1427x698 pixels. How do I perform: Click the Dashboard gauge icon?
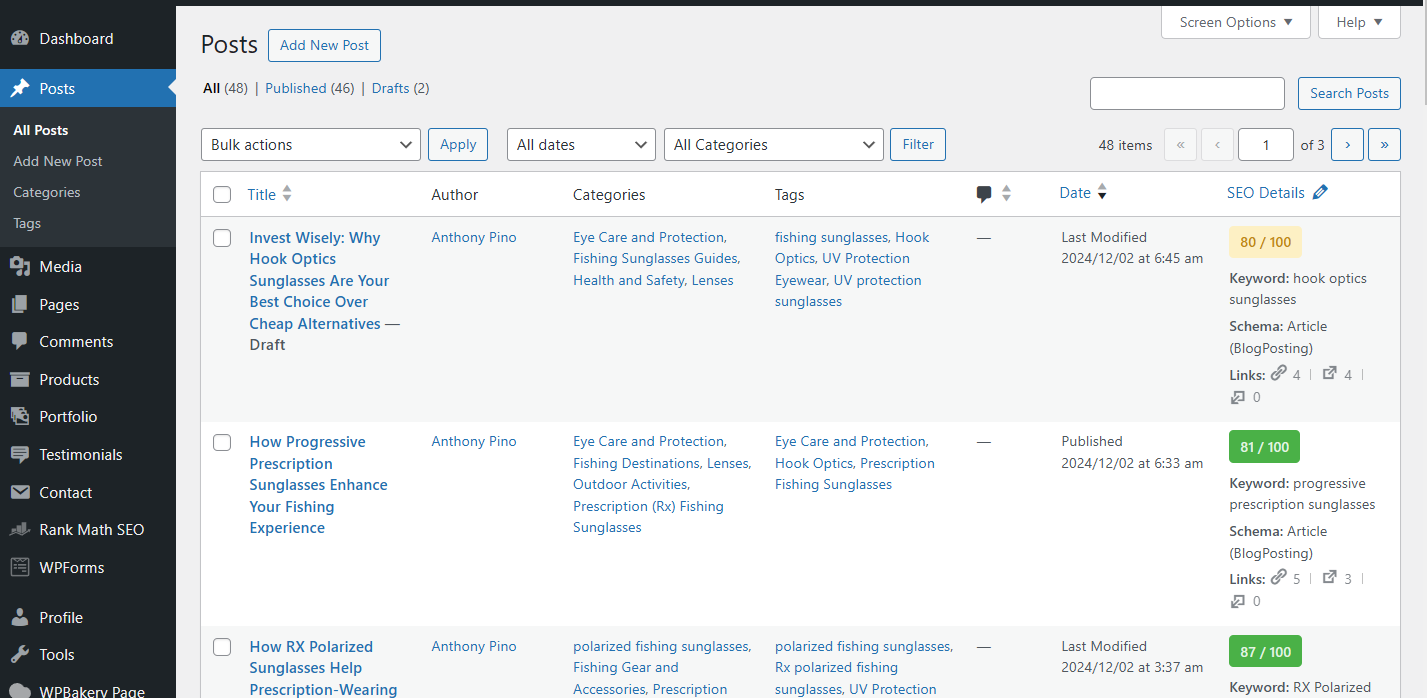click(20, 39)
